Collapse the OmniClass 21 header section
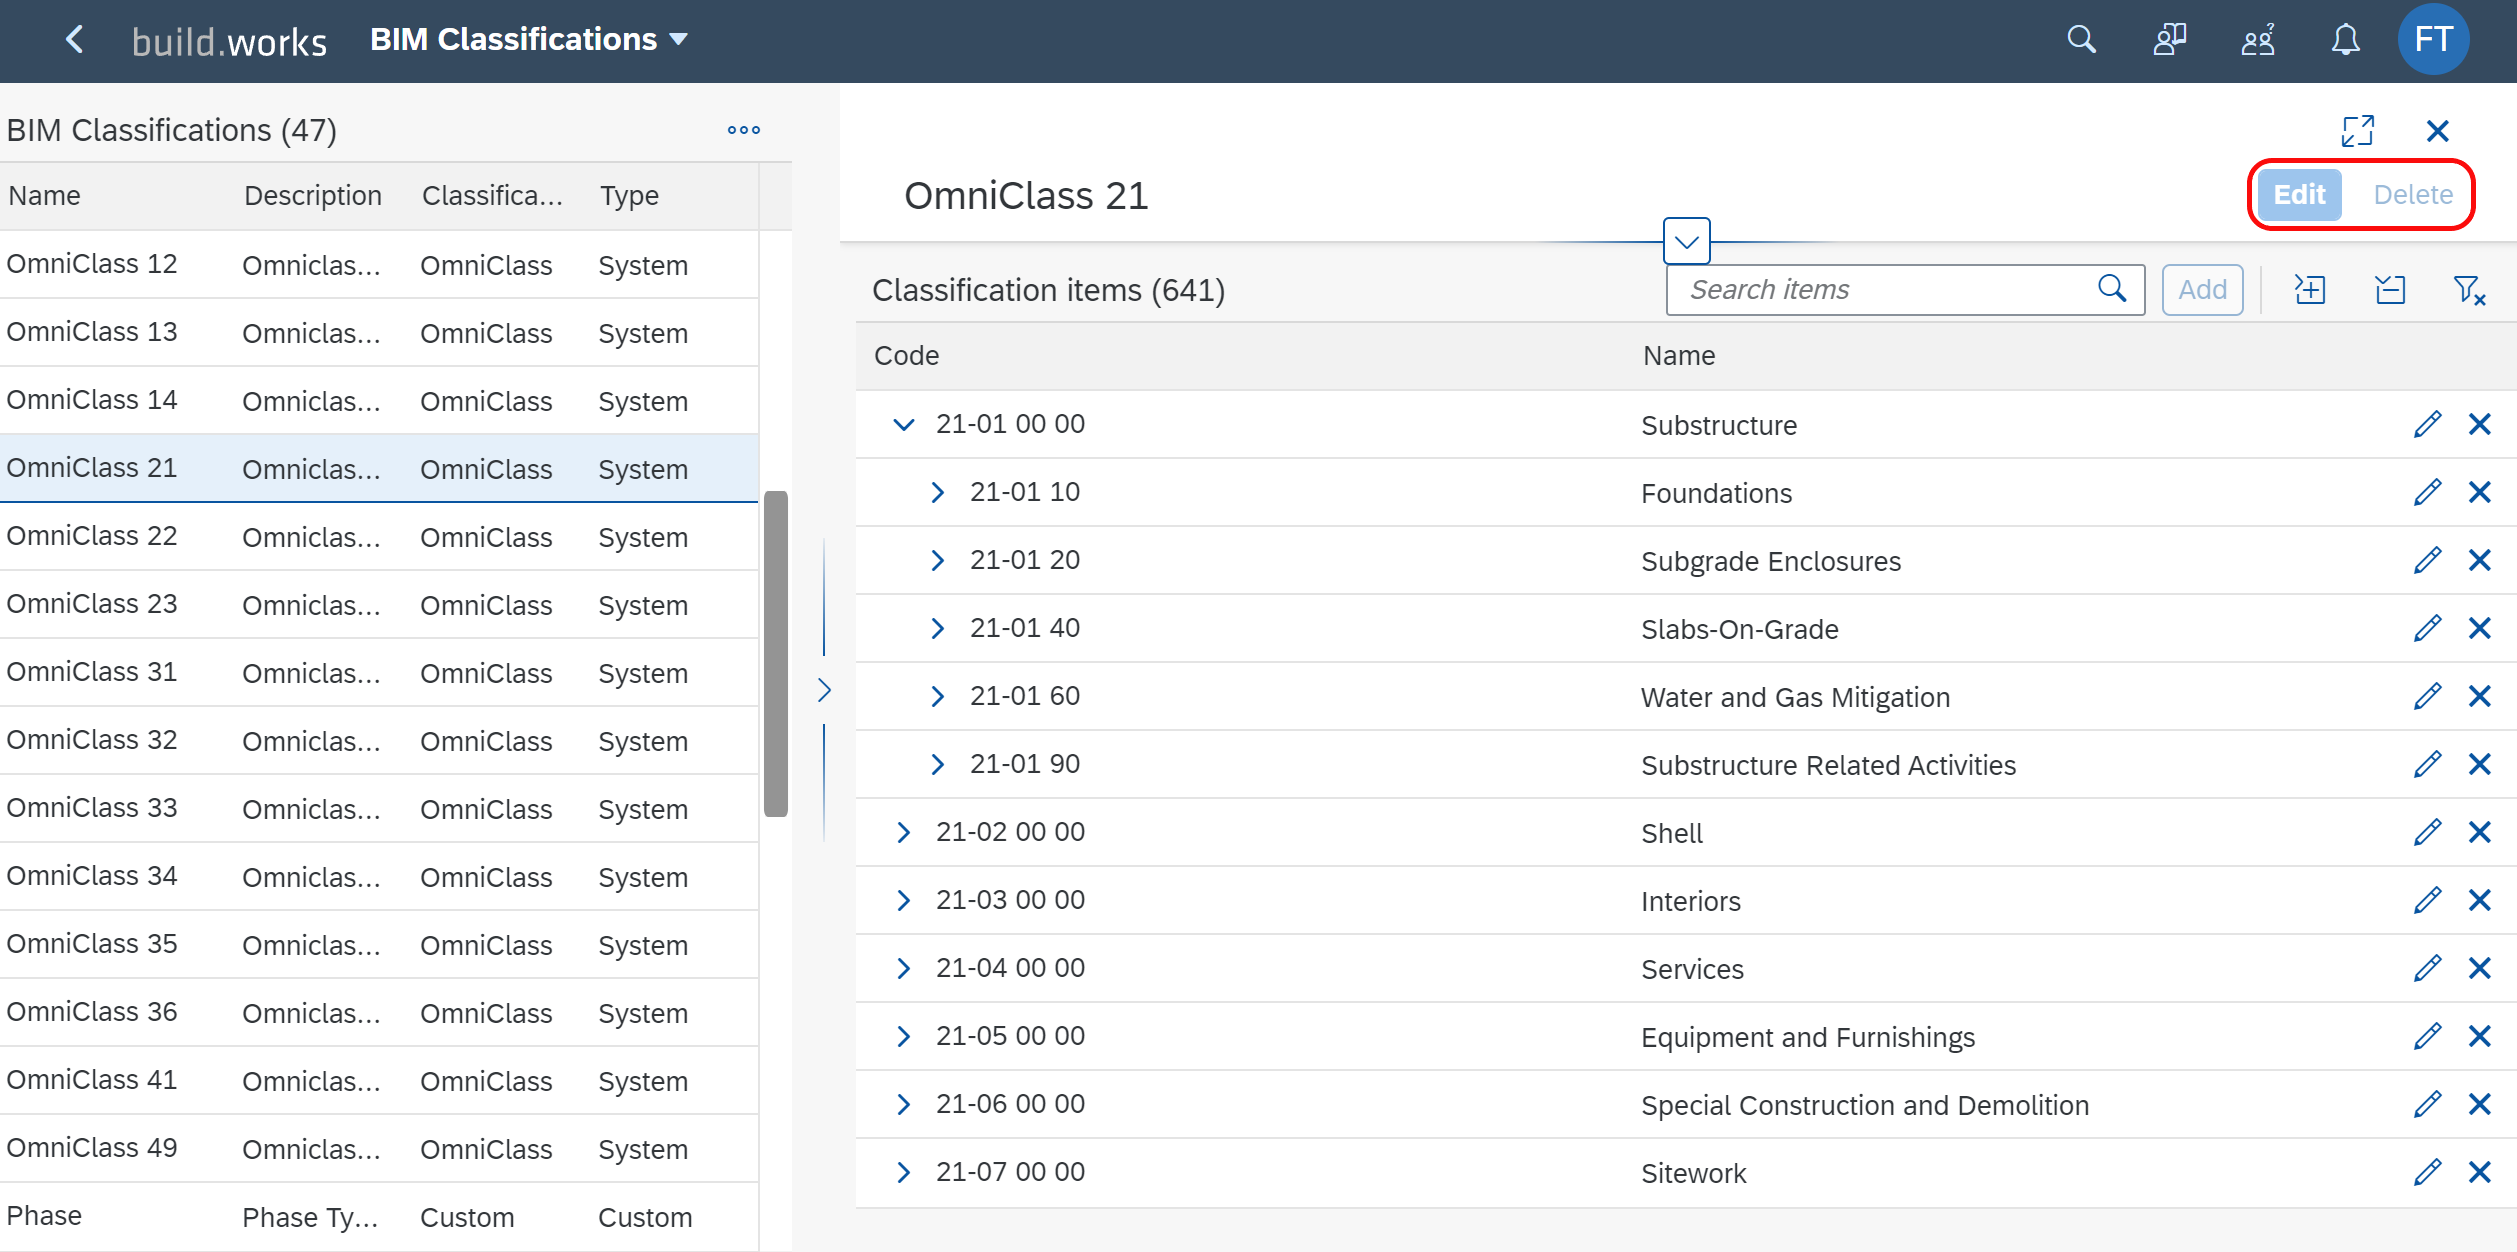The width and height of the screenshot is (2517, 1252). pyautogui.click(x=1687, y=241)
